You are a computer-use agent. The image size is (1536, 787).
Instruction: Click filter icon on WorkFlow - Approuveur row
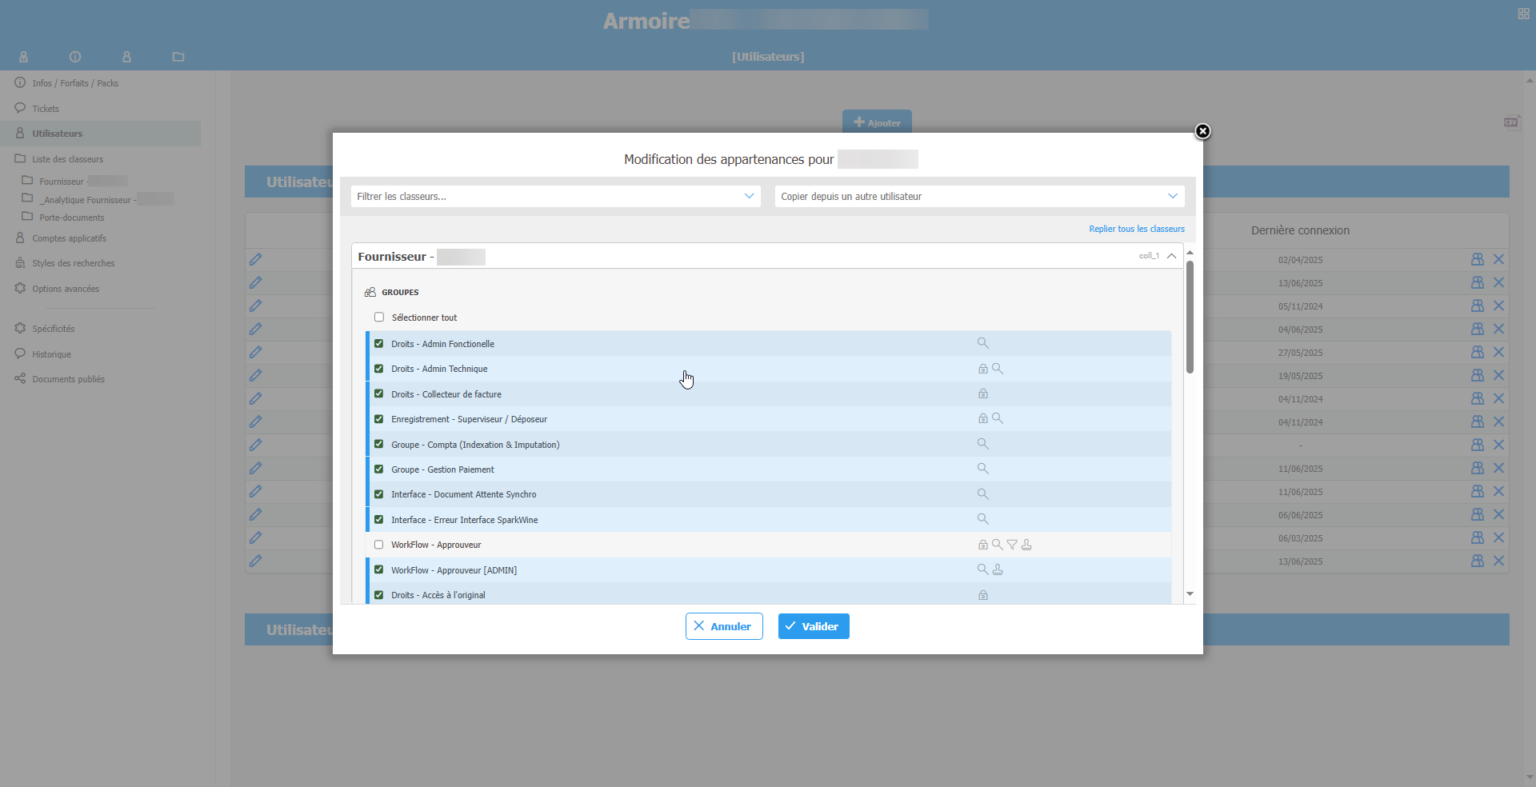1012,545
